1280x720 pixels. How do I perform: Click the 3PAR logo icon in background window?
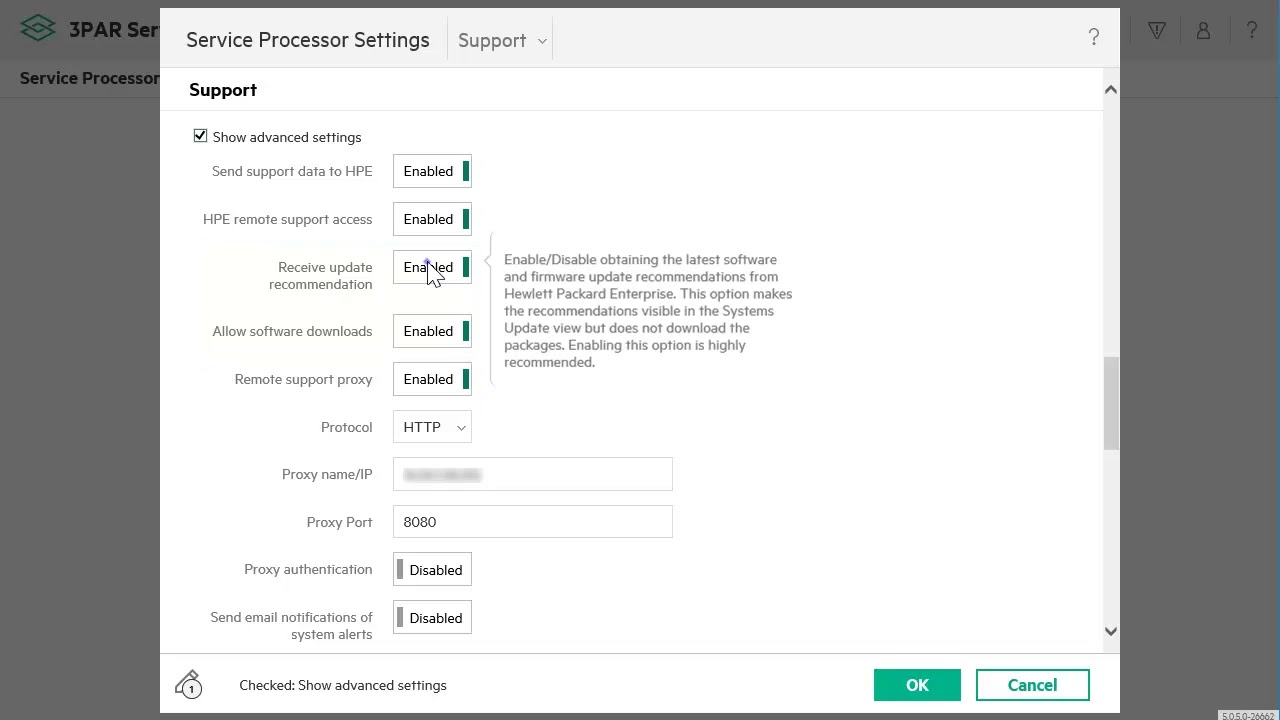coord(38,29)
